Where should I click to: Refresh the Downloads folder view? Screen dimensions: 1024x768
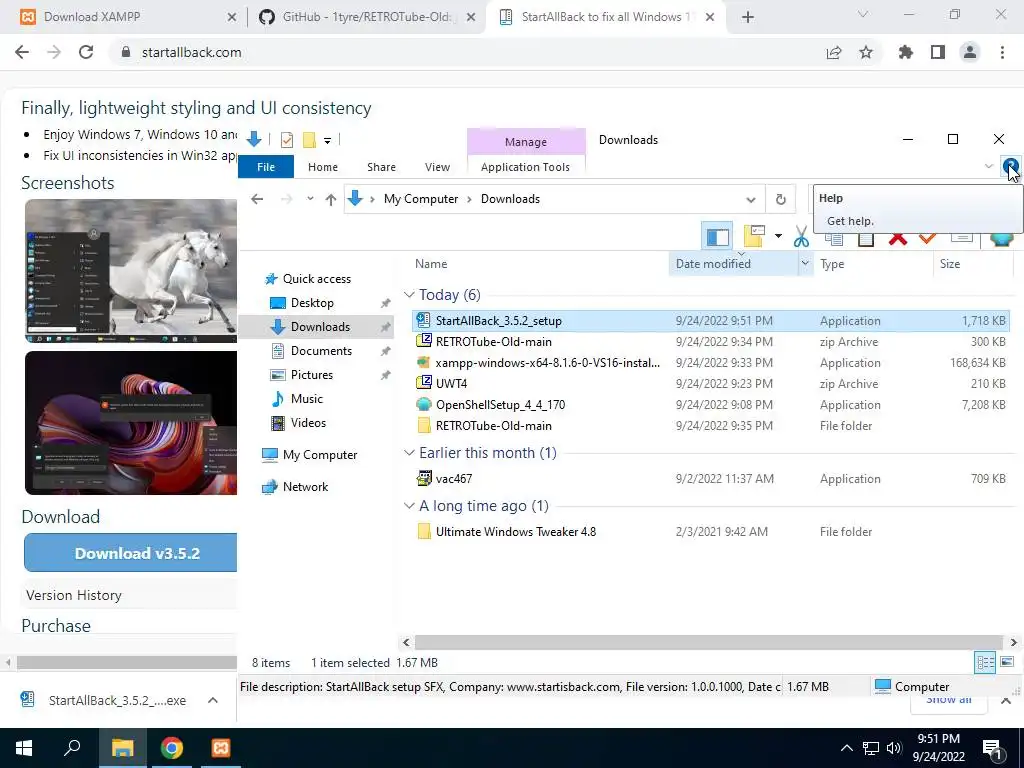tap(780, 199)
